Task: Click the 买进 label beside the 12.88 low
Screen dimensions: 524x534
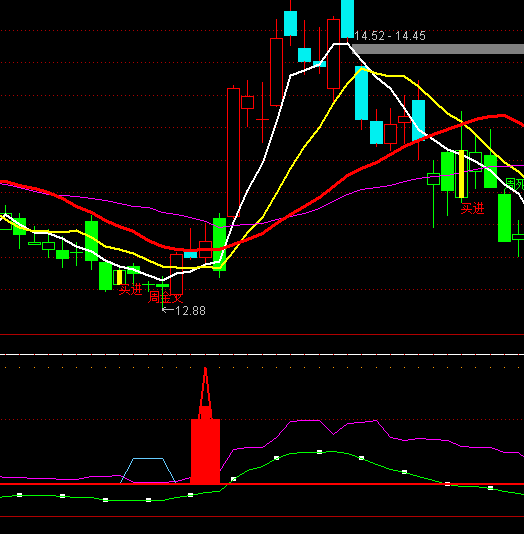Action: click(130, 289)
